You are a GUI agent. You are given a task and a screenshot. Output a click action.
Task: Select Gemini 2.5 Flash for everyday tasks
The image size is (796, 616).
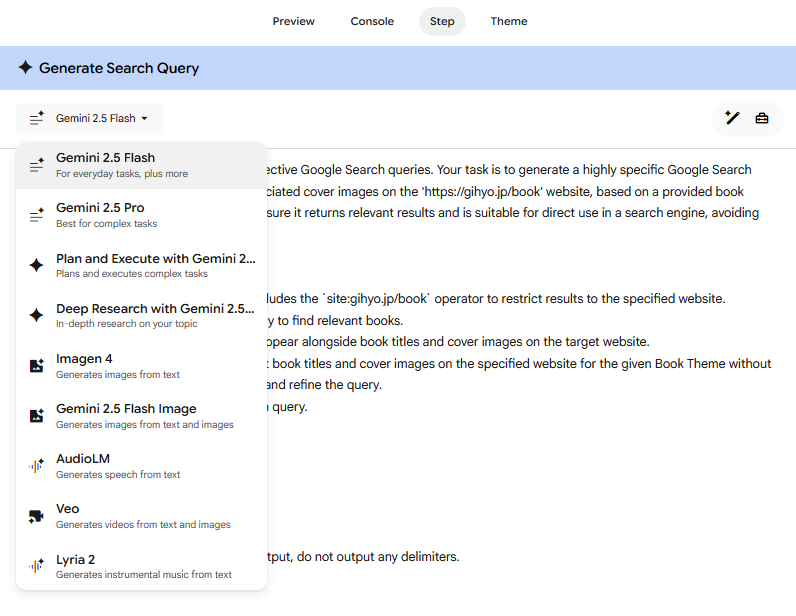(x=140, y=165)
